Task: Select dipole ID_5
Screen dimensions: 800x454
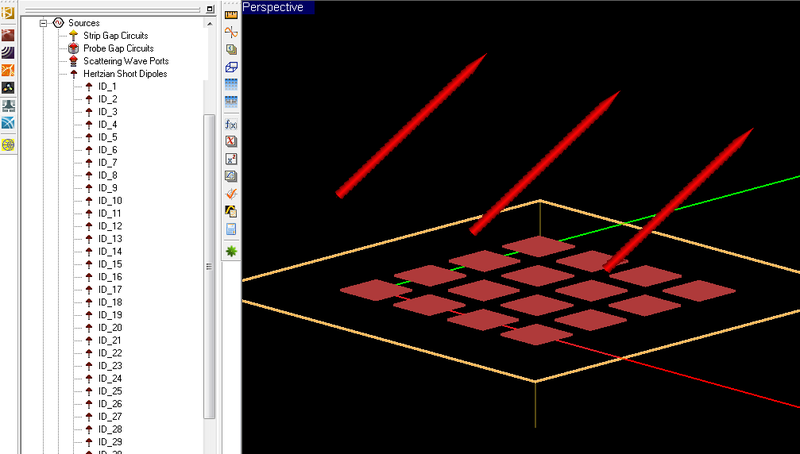Action: click(x=108, y=137)
